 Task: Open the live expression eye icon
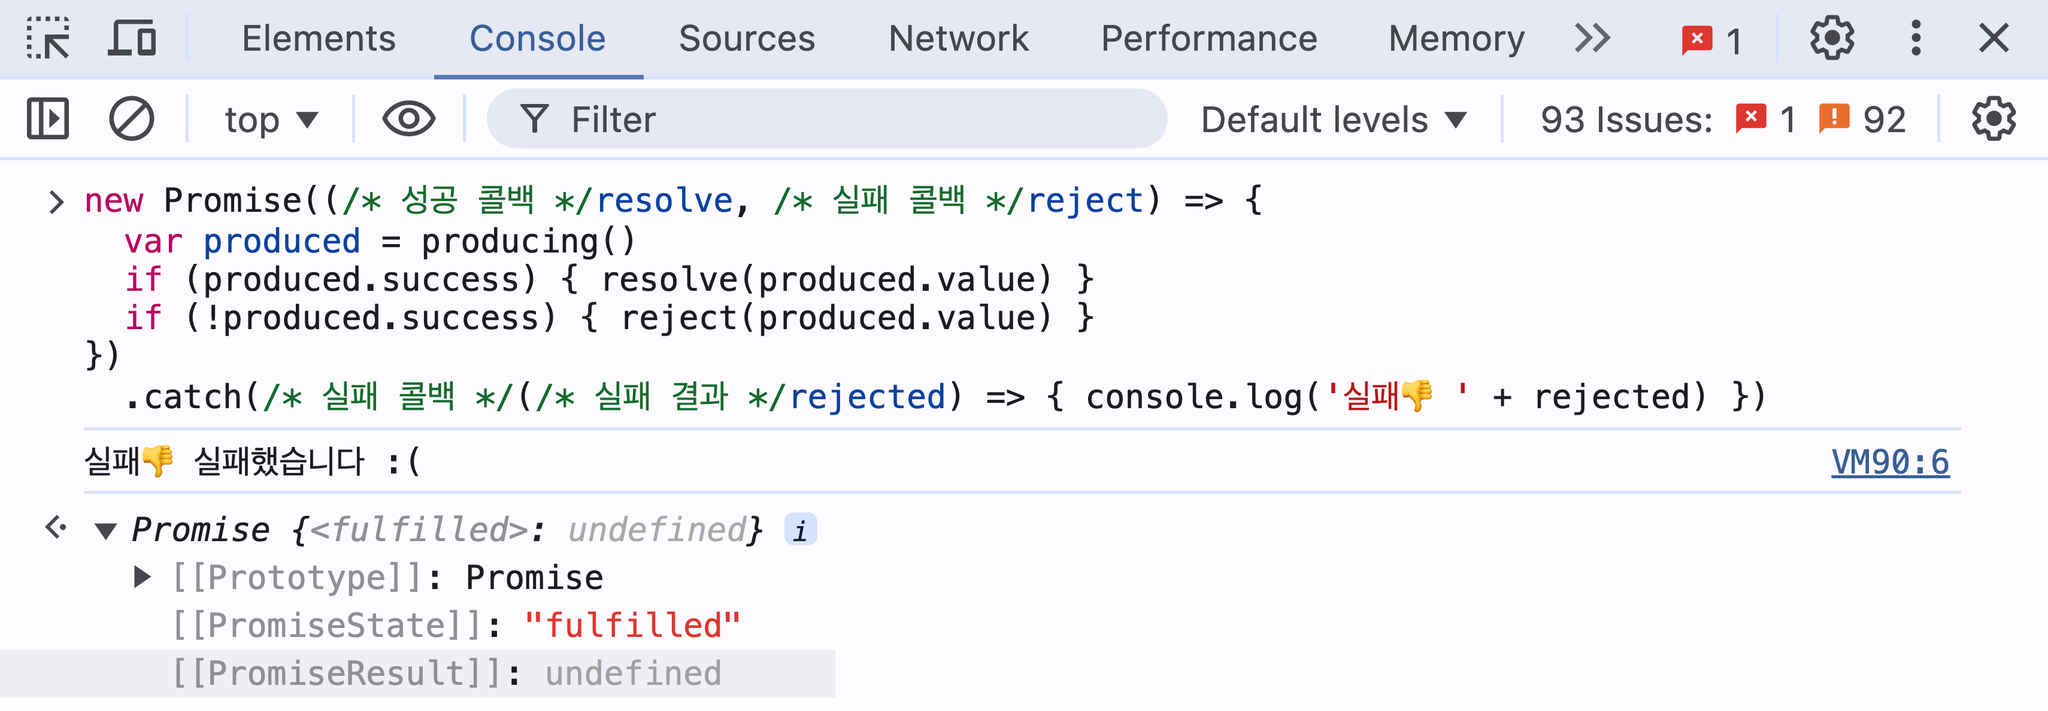(409, 119)
